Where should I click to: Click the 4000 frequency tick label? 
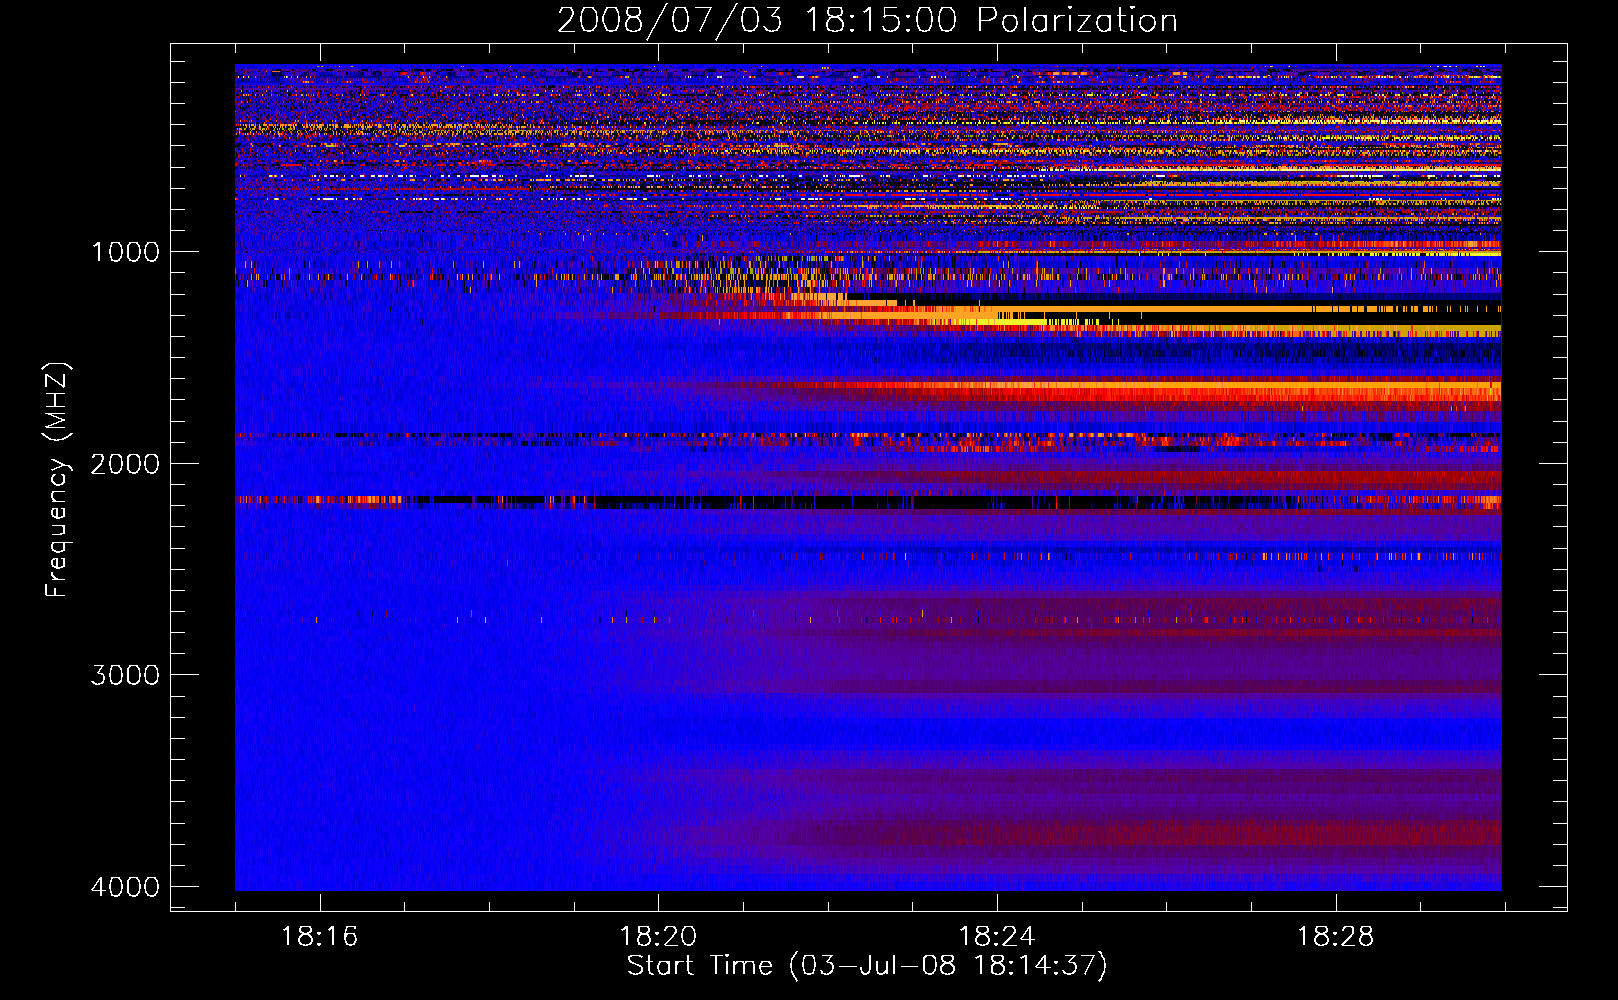pyautogui.click(x=125, y=887)
